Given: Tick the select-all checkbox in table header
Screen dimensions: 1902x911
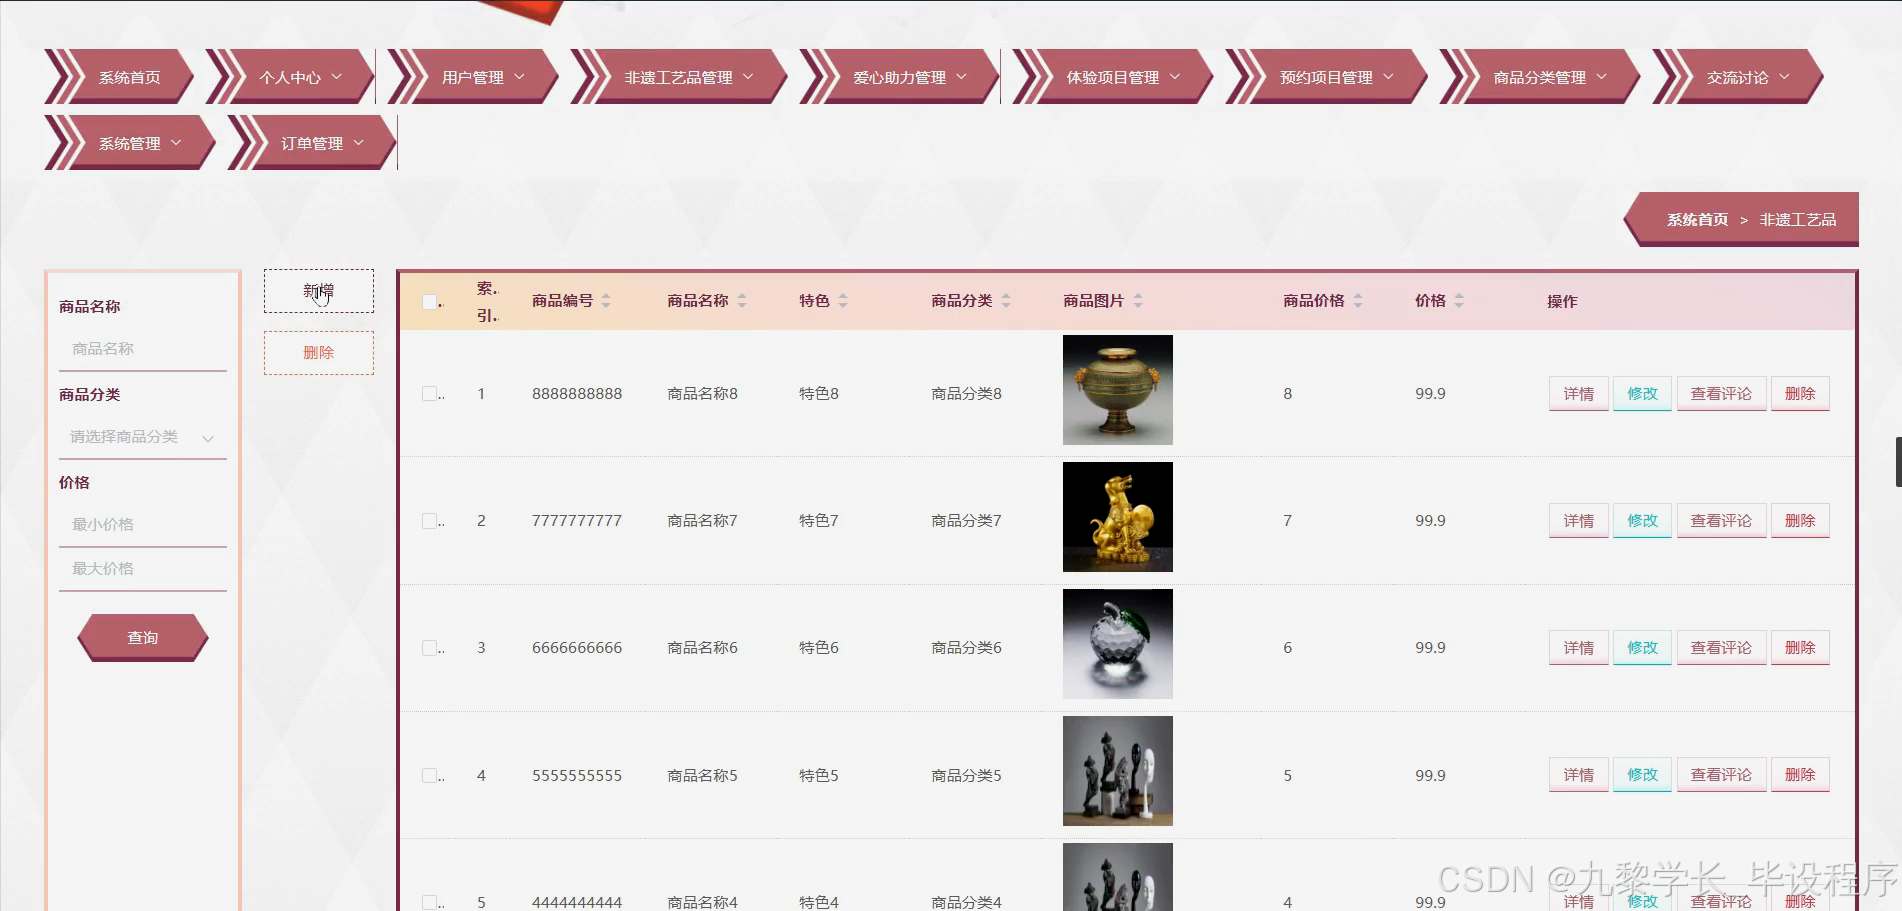Looking at the screenshot, I should click(x=429, y=302).
